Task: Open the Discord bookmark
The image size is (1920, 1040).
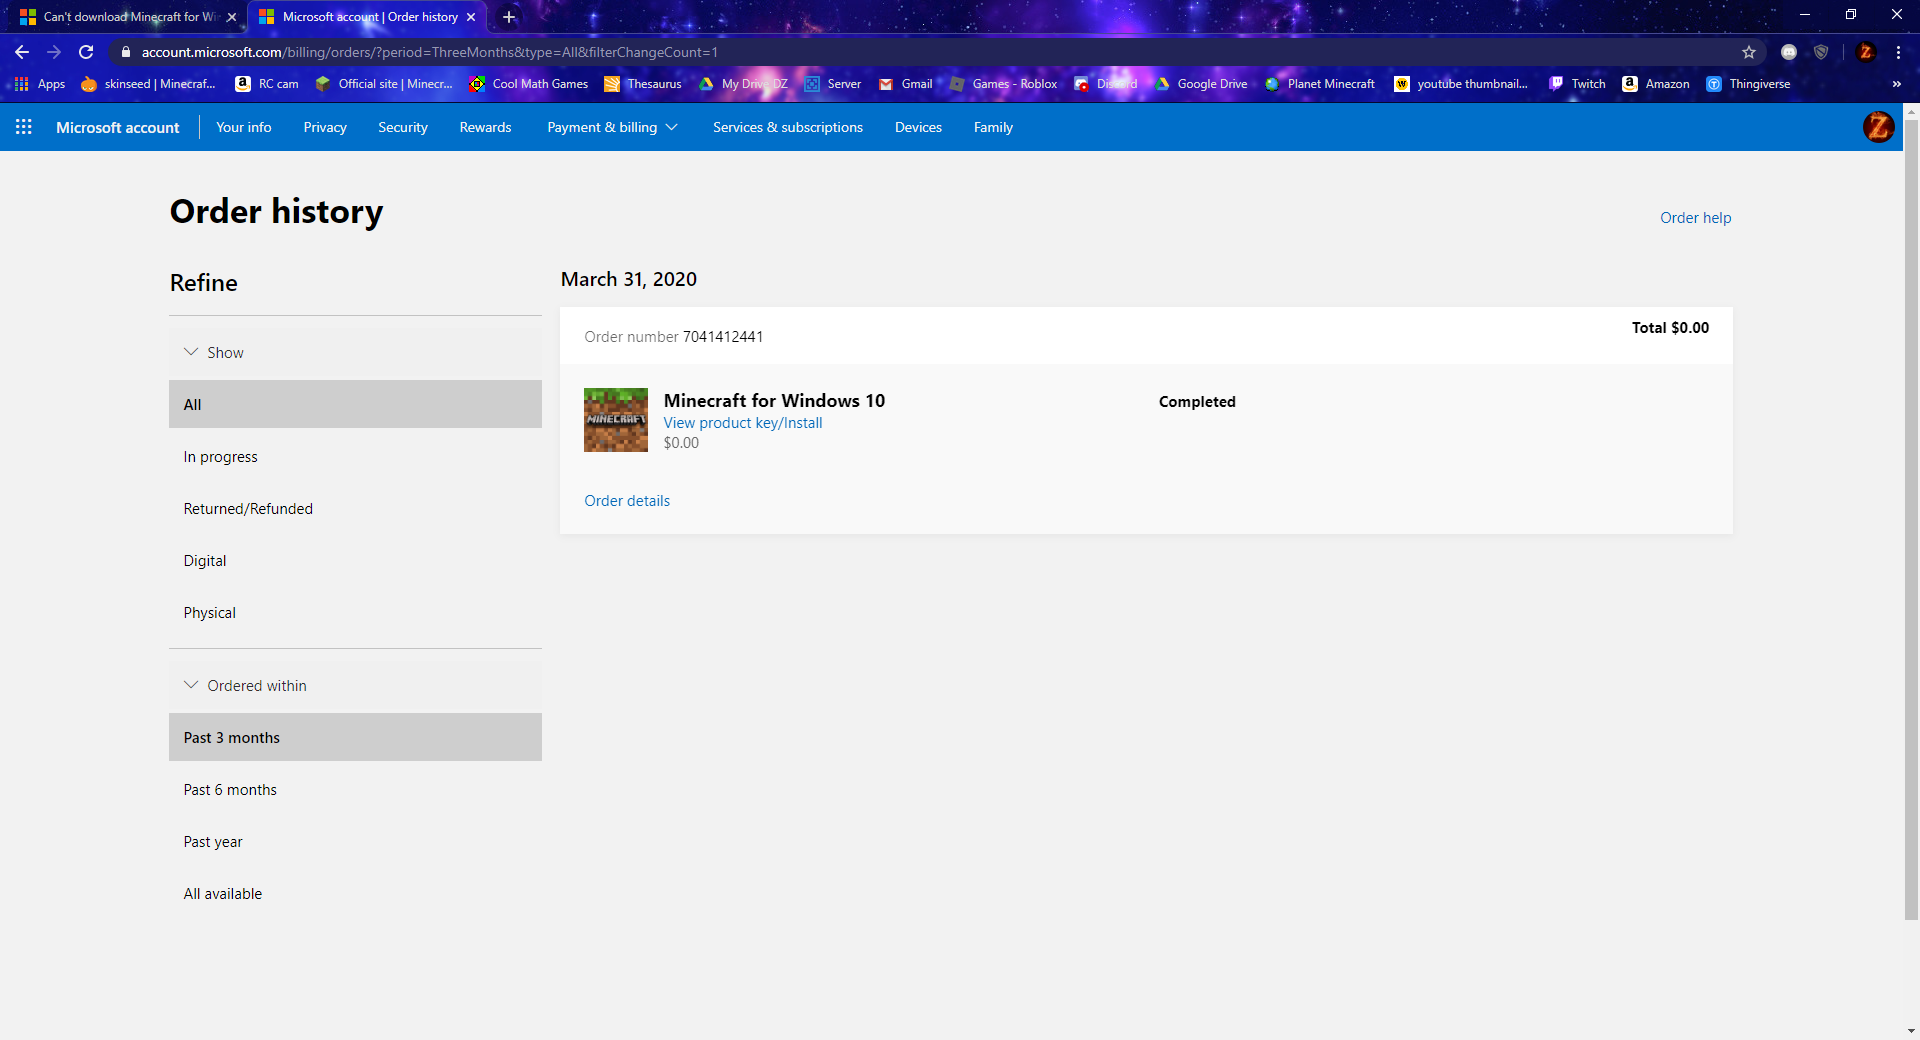Action: tap(1106, 84)
